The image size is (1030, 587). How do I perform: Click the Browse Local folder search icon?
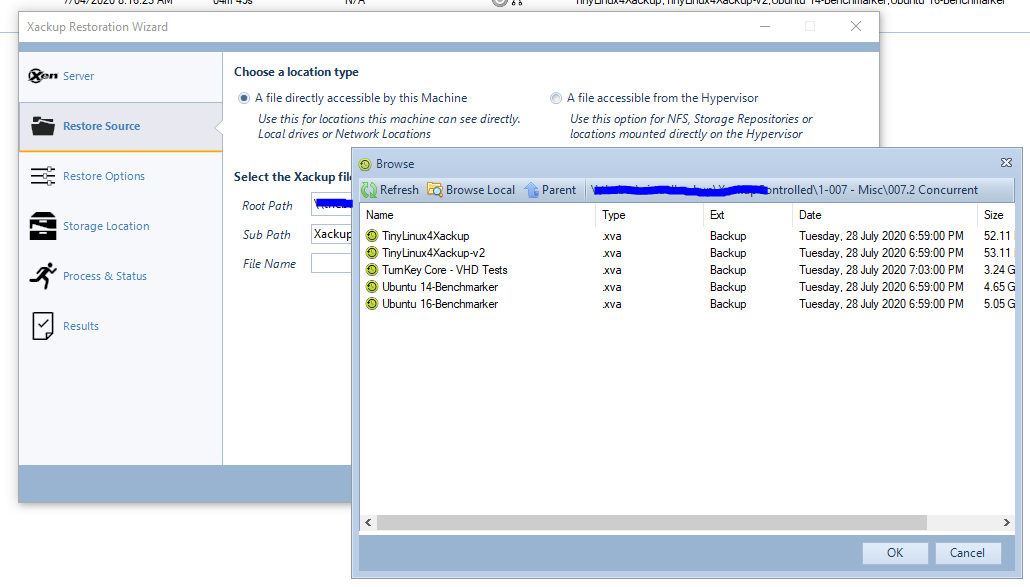(x=435, y=190)
